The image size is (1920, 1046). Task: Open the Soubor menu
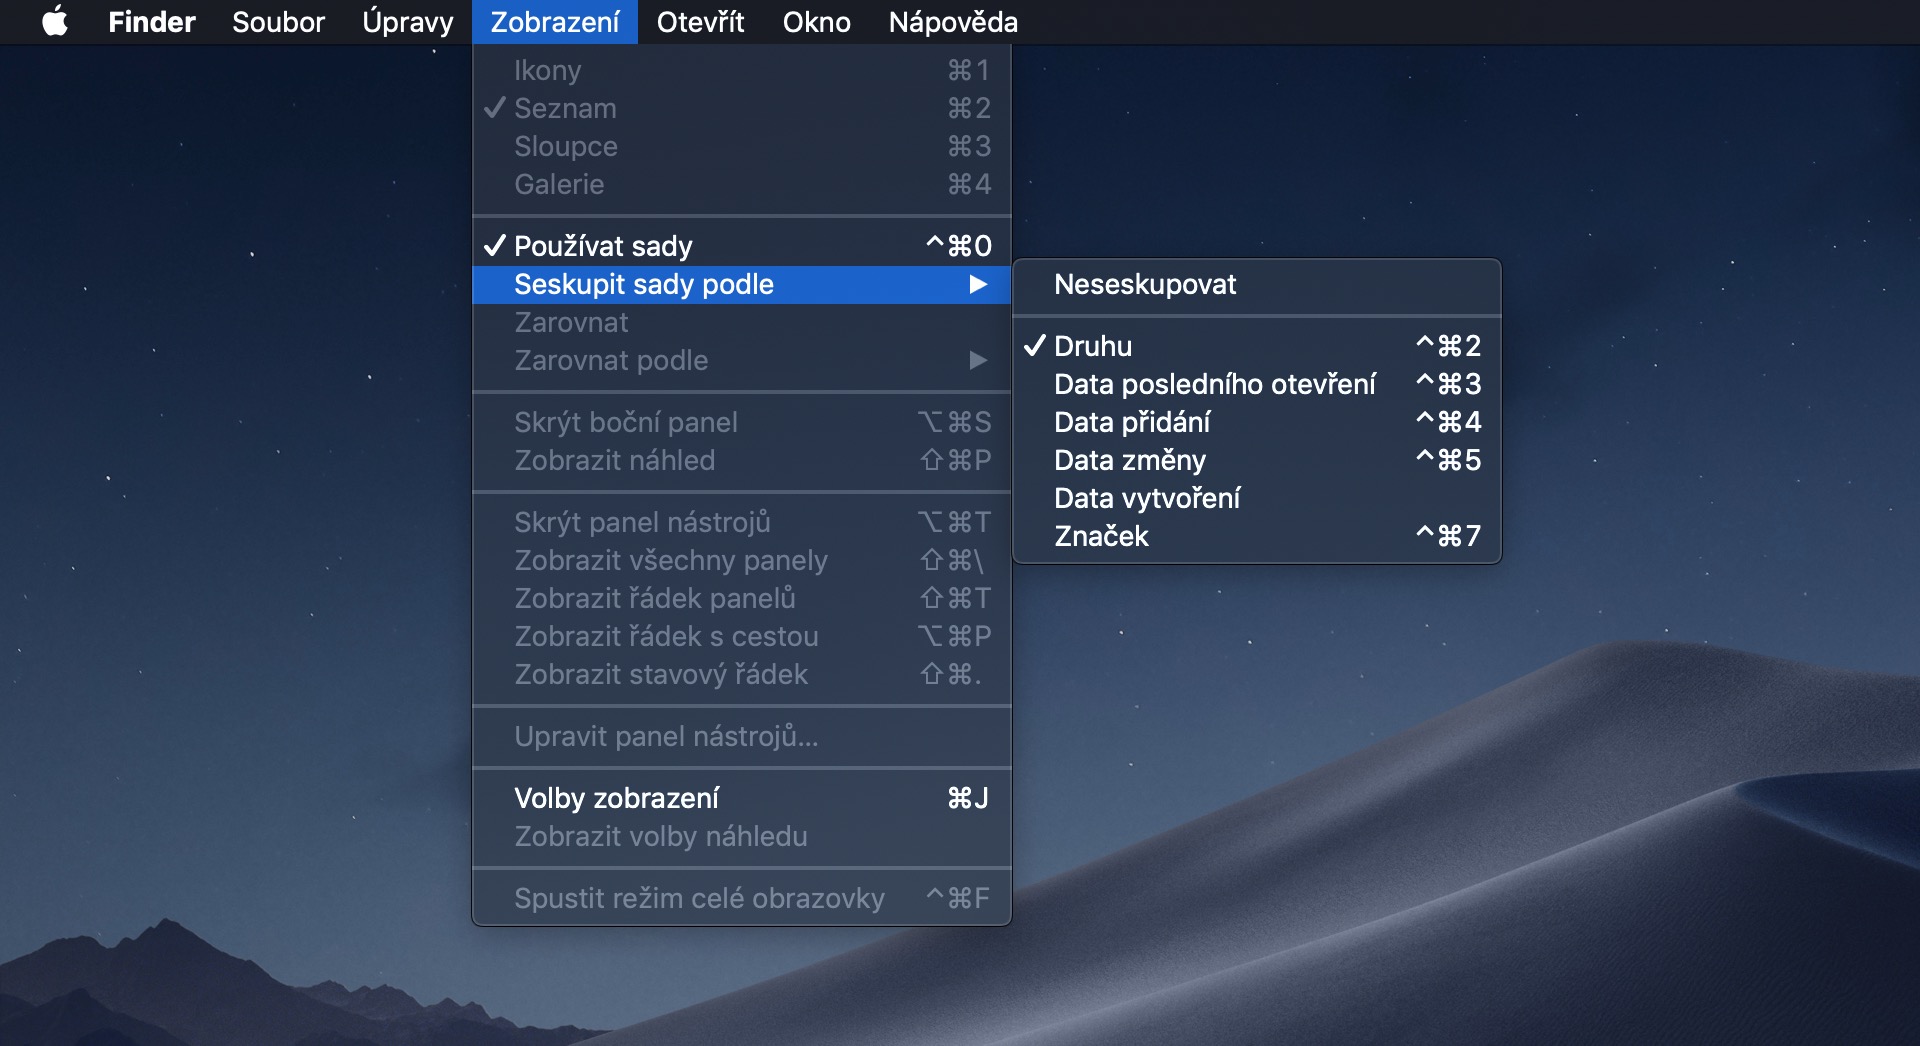point(278,22)
